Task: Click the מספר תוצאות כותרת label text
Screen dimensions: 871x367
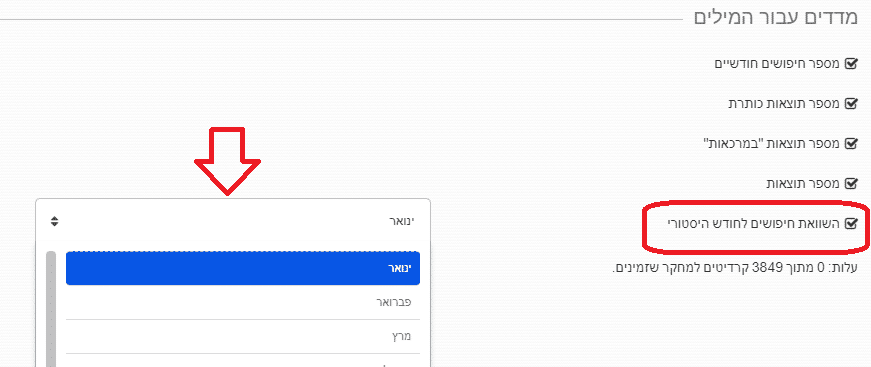Action: tap(784, 104)
